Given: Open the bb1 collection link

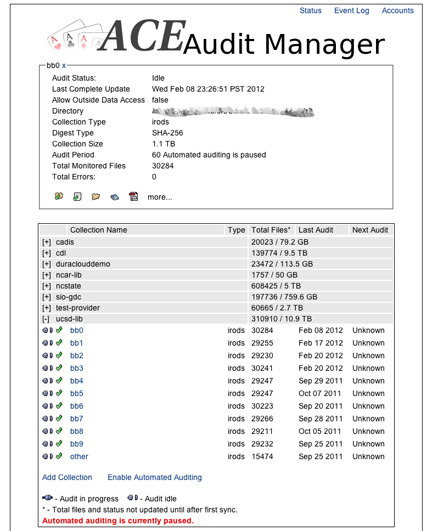Looking at the screenshot, I should click(77, 343).
